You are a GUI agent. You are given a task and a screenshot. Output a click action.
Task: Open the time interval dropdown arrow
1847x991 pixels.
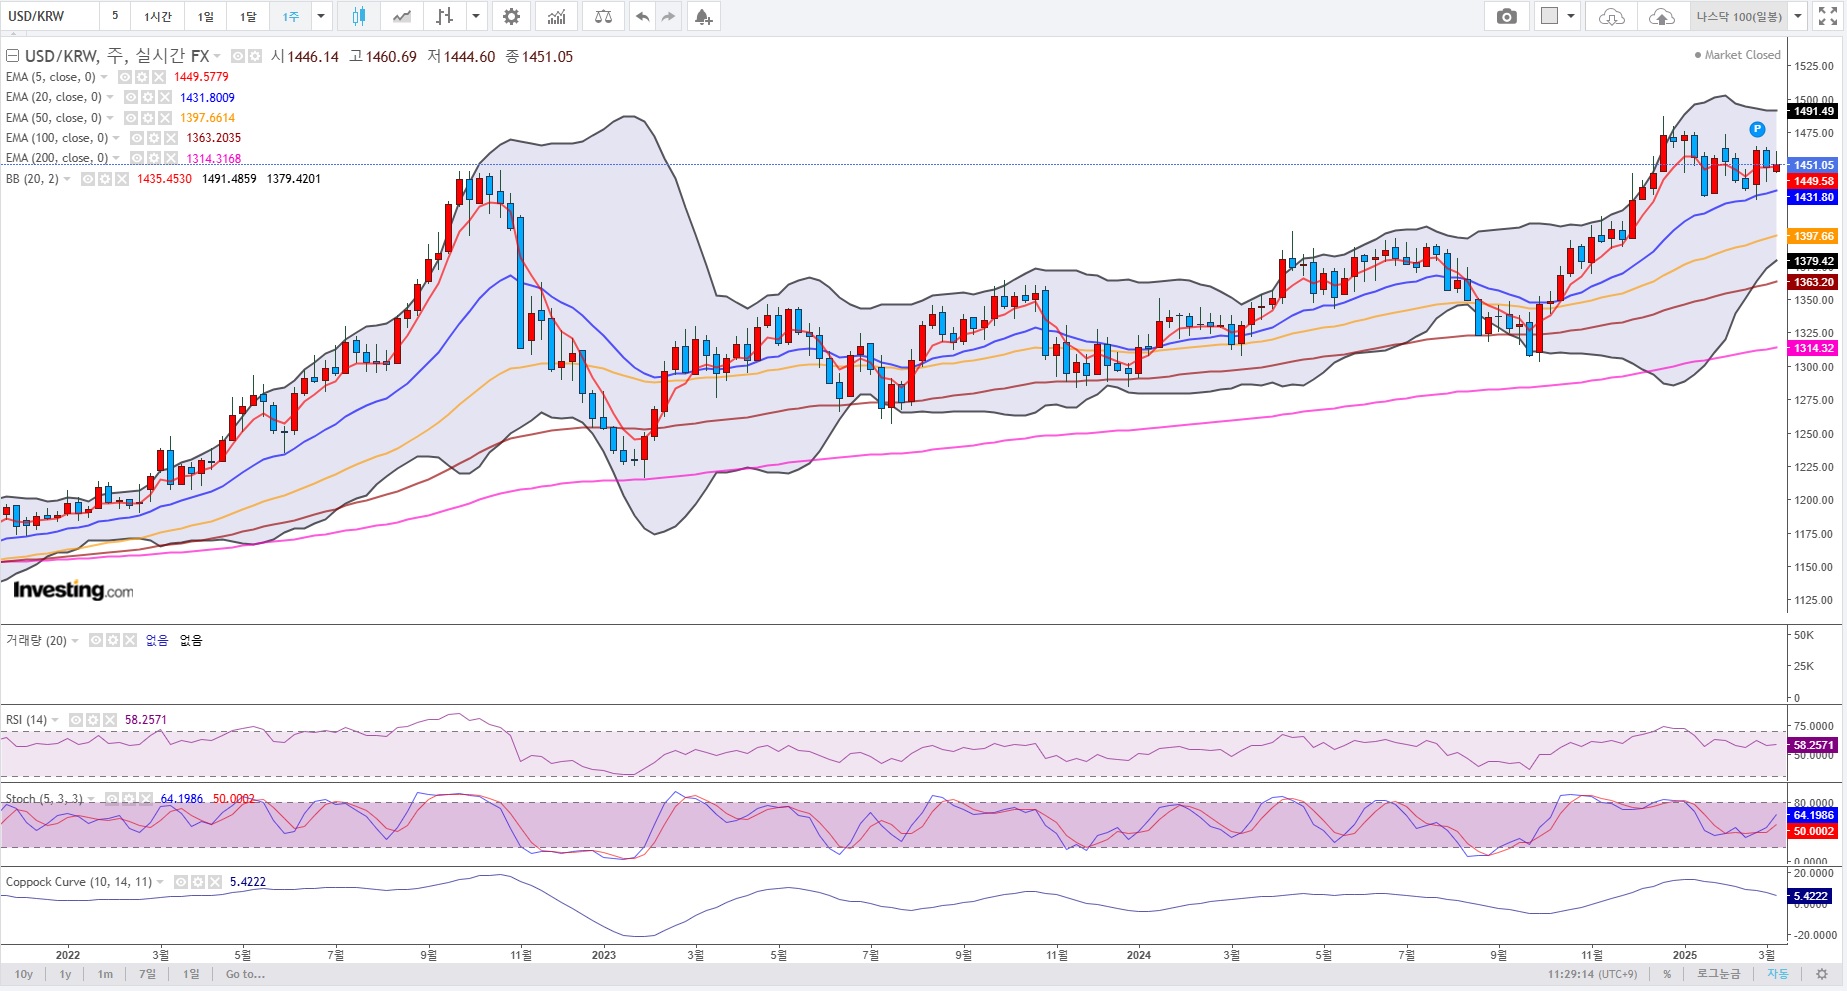[x=321, y=16]
